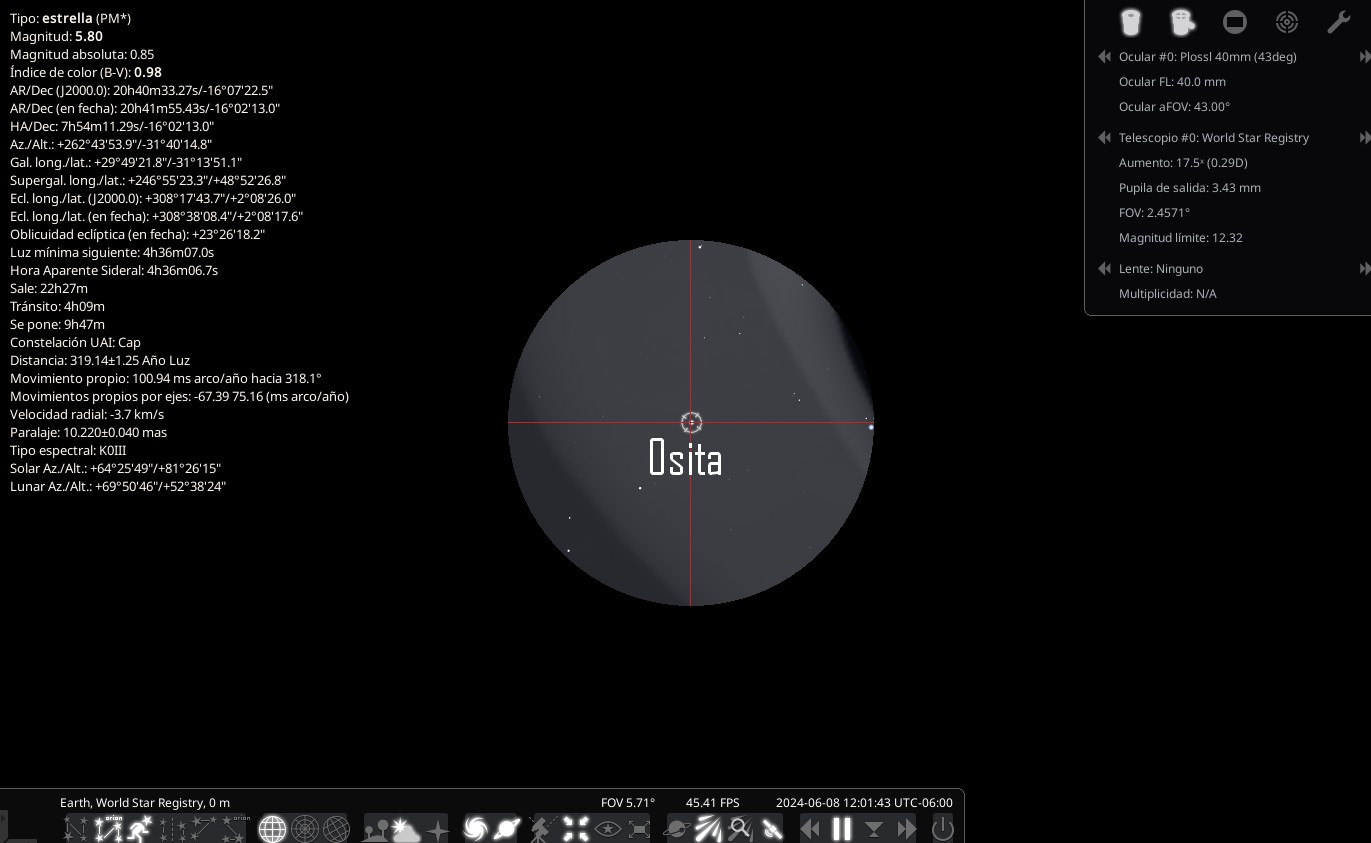1371x843 pixels.
Task: Center view on selected object icon
Action: coord(576,828)
